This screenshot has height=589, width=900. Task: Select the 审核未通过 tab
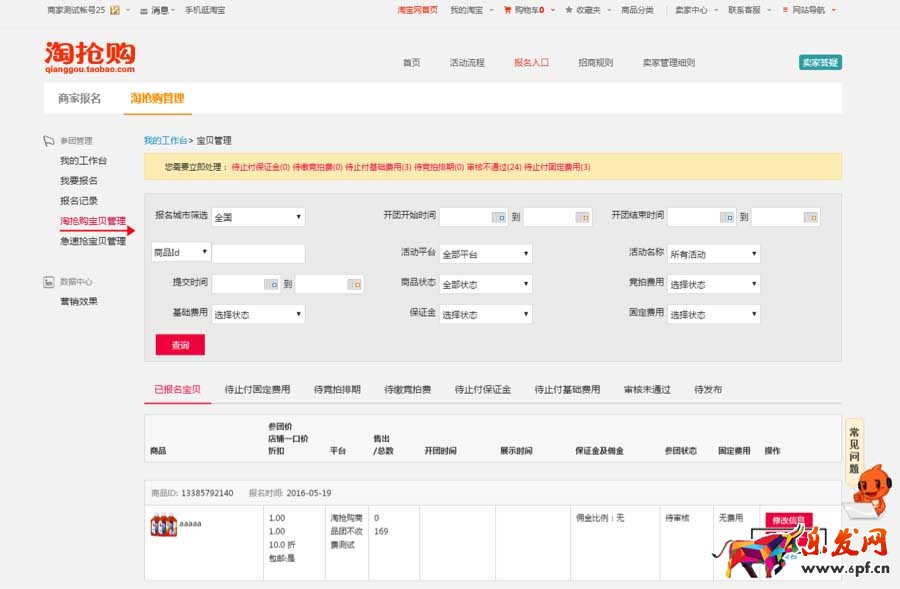tap(647, 389)
